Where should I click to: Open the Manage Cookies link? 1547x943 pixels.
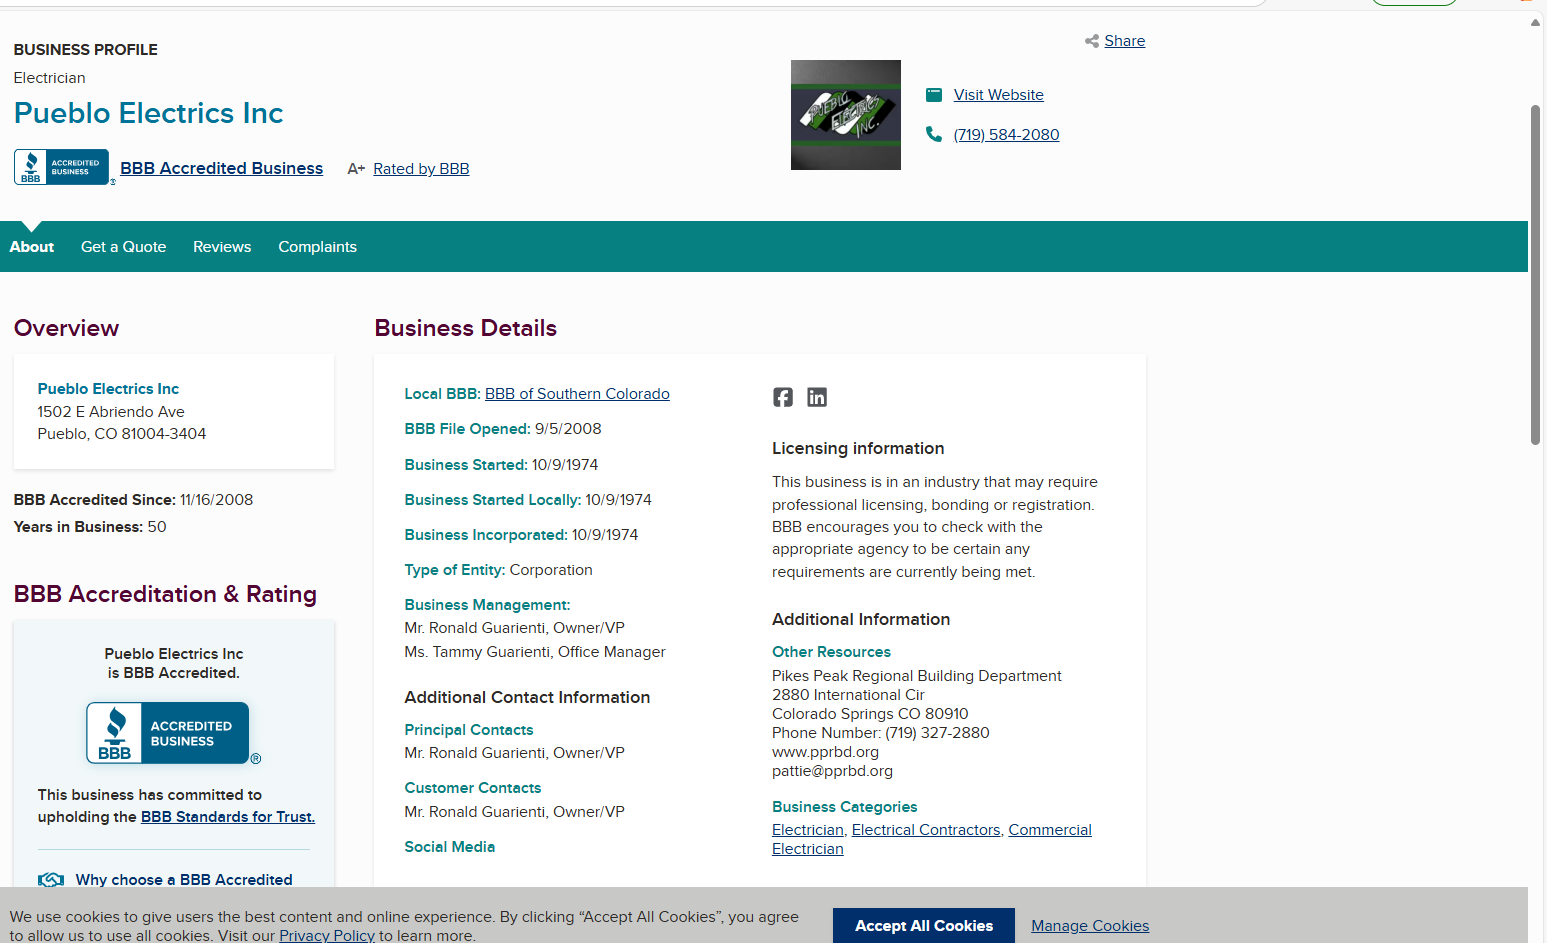(x=1089, y=926)
